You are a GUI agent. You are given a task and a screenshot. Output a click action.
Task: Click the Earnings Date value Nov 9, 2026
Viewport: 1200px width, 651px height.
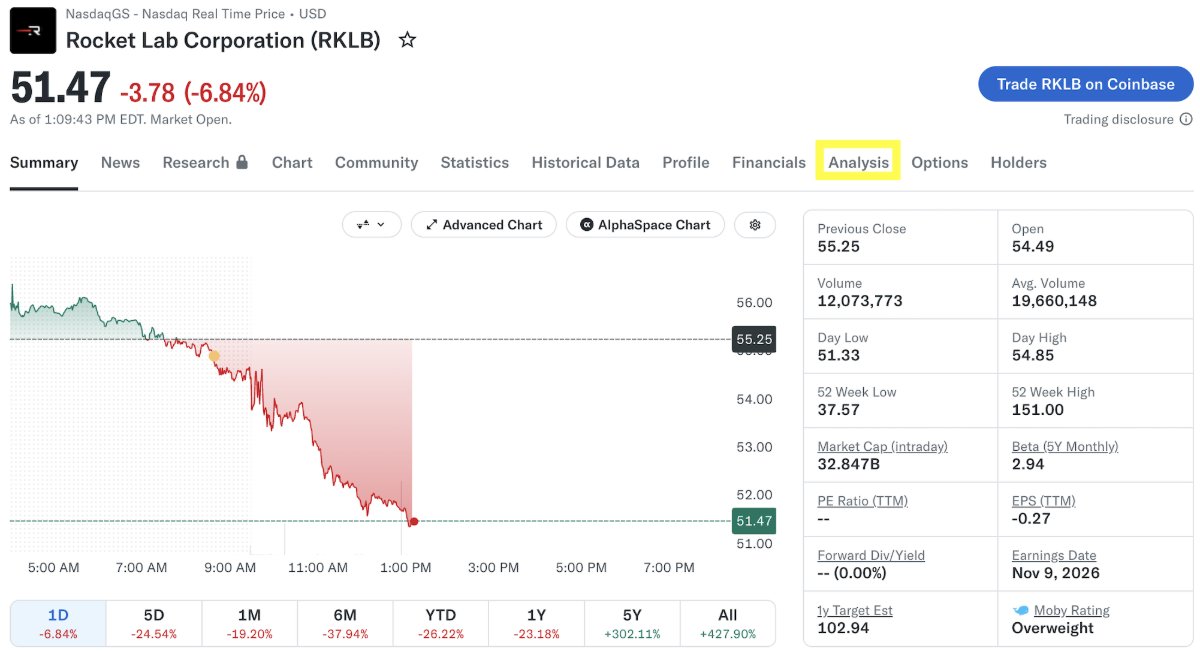(1056, 573)
